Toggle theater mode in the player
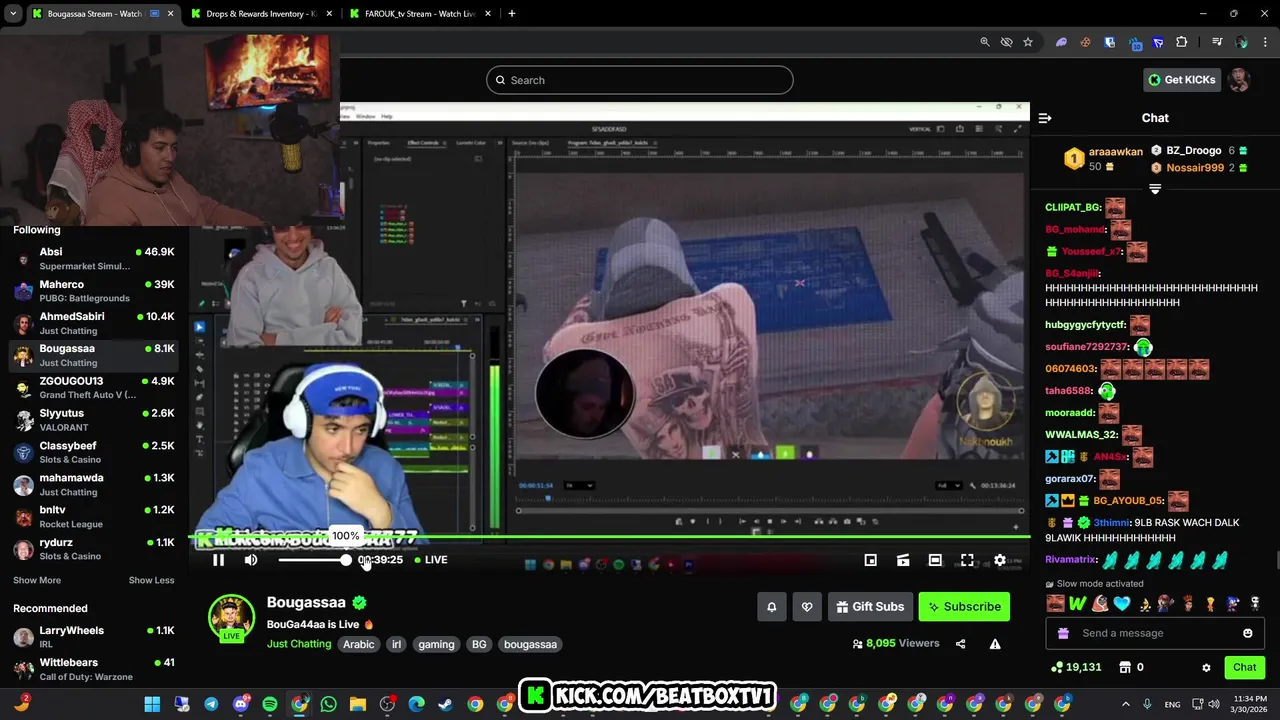 [x=935, y=560]
